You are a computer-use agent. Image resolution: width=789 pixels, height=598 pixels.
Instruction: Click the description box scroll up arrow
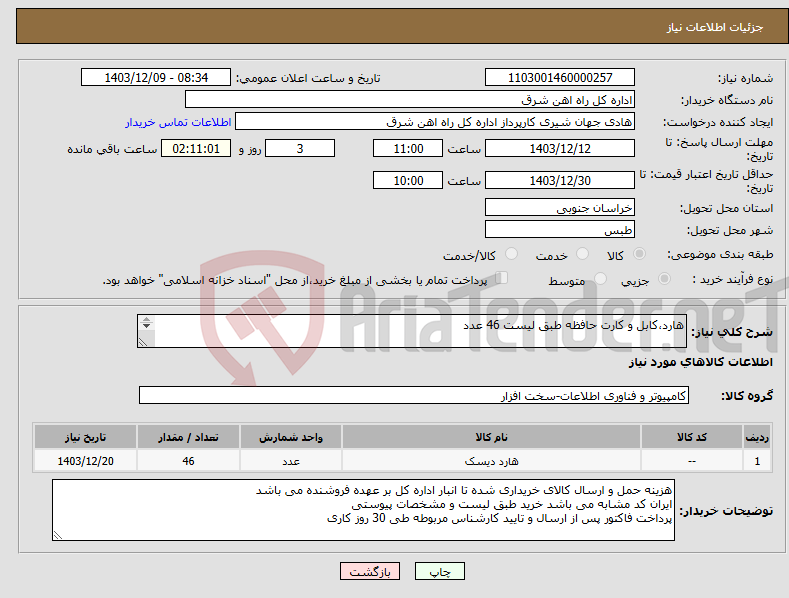tap(146, 320)
